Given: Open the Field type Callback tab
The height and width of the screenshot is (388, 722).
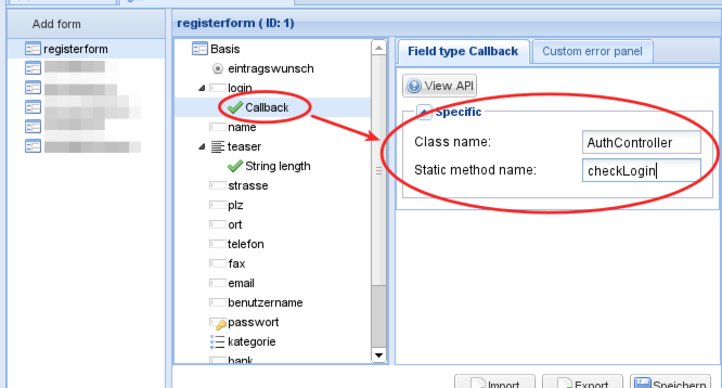Looking at the screenshot, I should point(463,51).
